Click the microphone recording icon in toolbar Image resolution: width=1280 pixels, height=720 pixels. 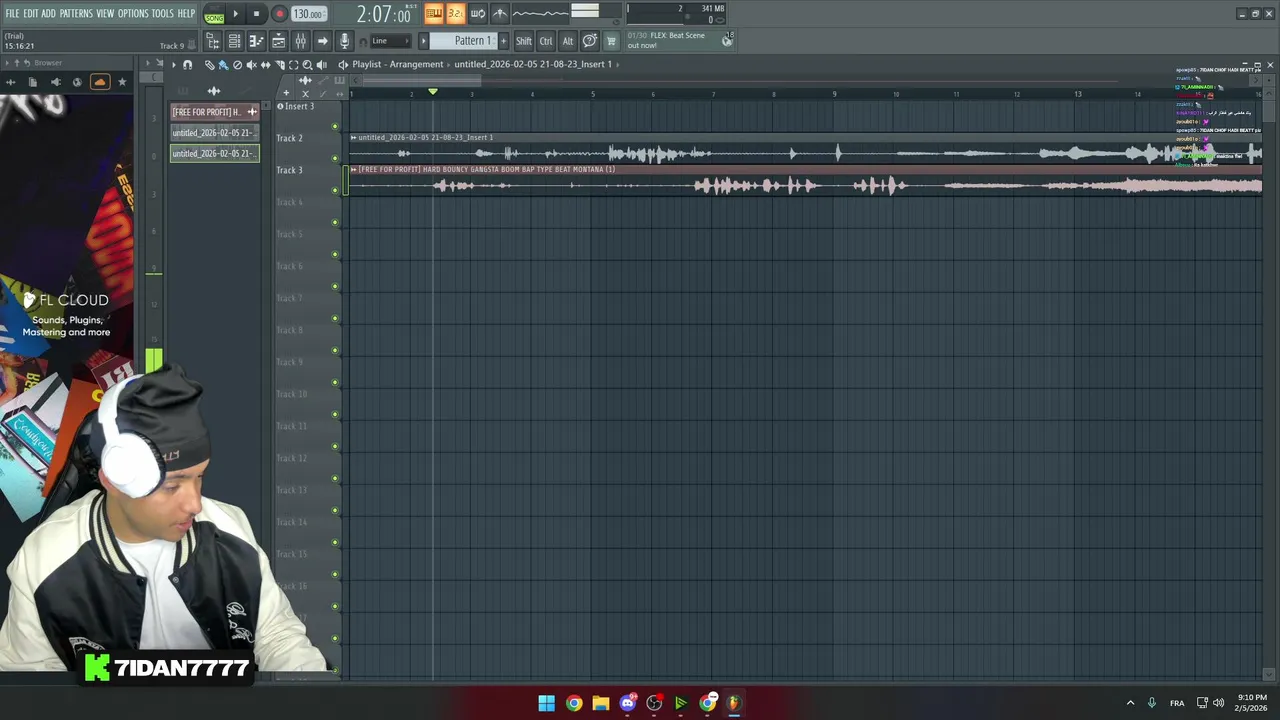click(344, 41)
